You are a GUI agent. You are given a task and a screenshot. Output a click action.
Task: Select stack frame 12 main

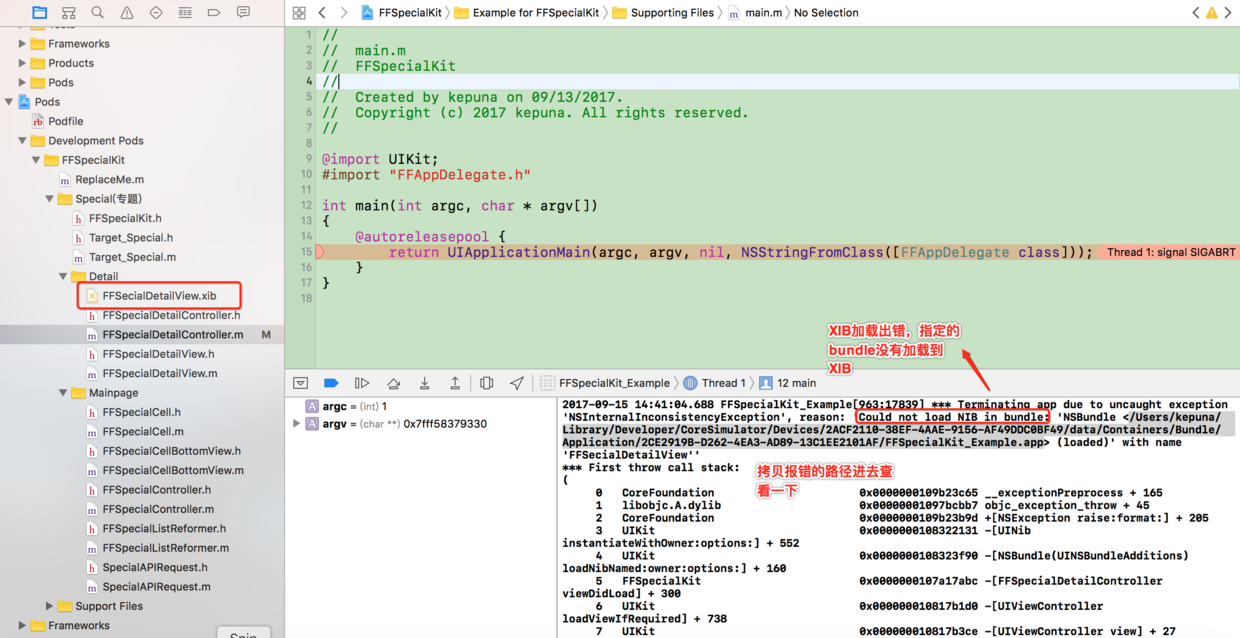click(x=787, y=383)
